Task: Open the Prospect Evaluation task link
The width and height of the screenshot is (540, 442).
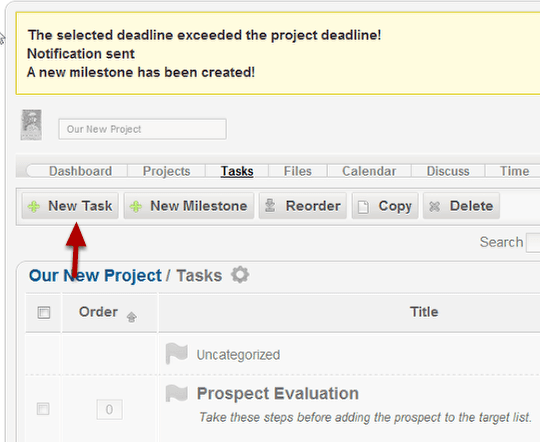Action: tap(278, 393)
